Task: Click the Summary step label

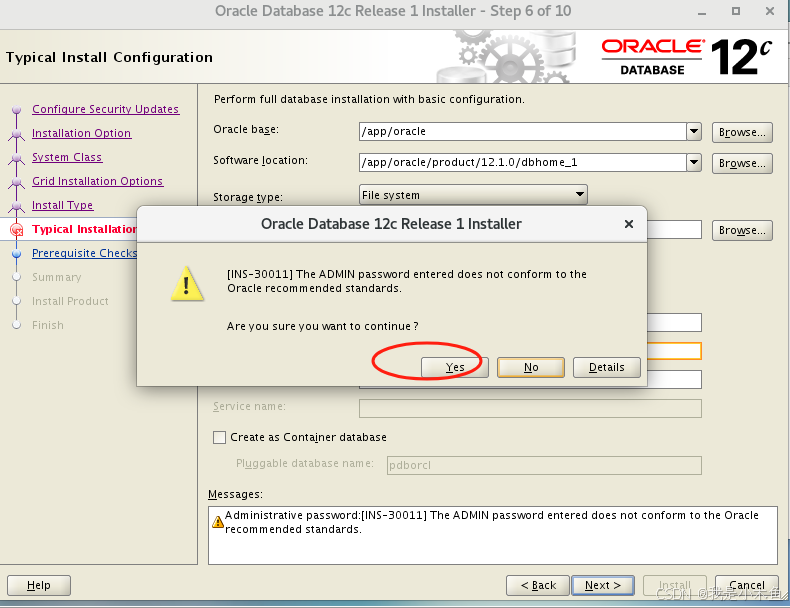Action: (x=56, y=277)
